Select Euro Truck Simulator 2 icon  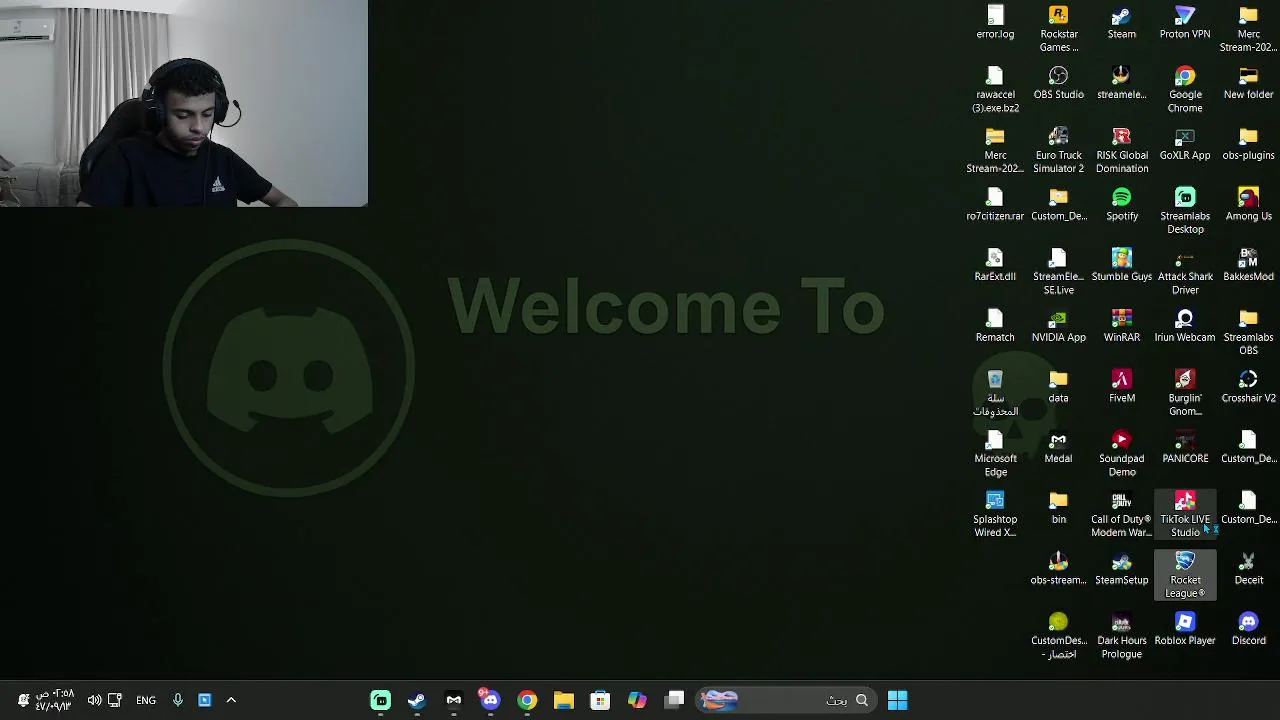(1058, 150)
